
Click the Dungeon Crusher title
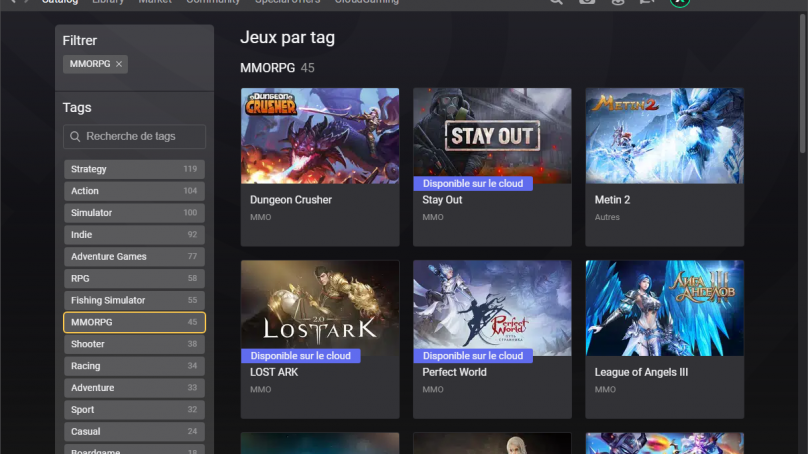(291, 200)
